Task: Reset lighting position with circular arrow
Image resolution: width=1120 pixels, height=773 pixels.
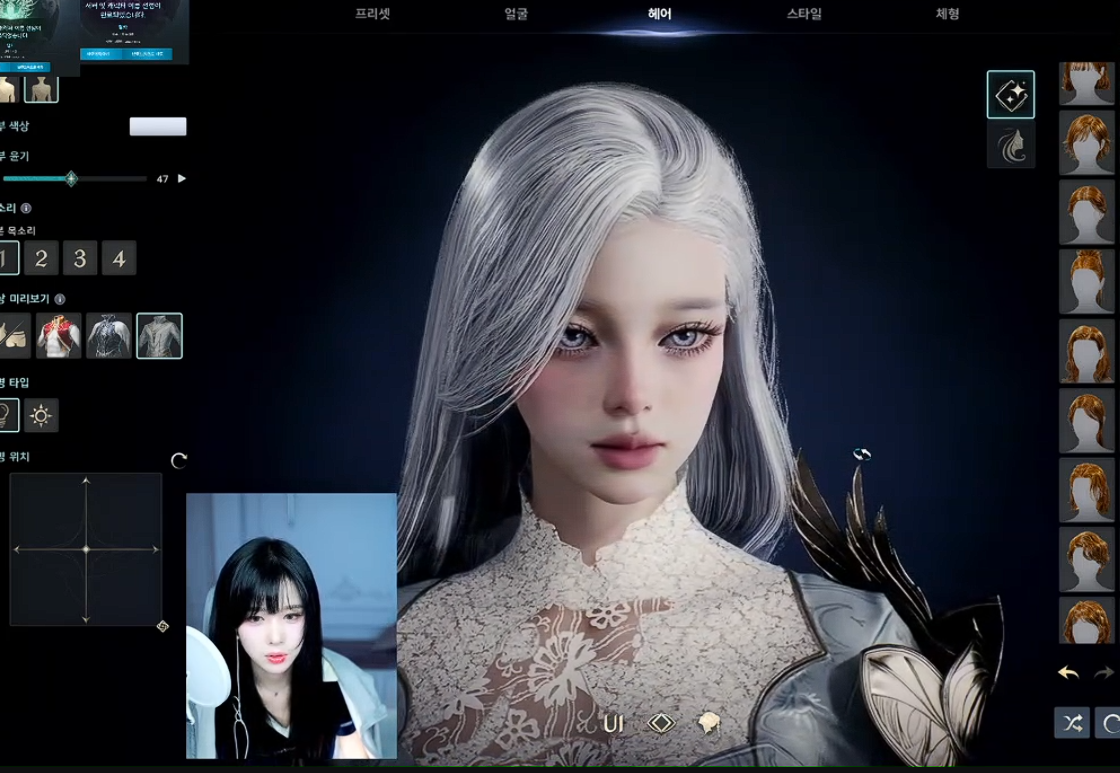Action: coord(179,461)
